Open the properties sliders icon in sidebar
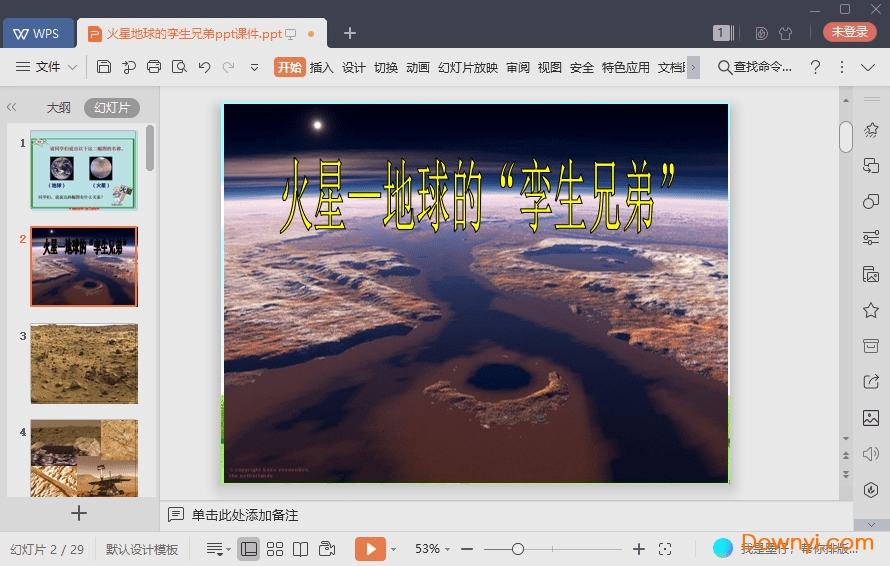Screen dimensions: 890x566 tap(871, 237)
